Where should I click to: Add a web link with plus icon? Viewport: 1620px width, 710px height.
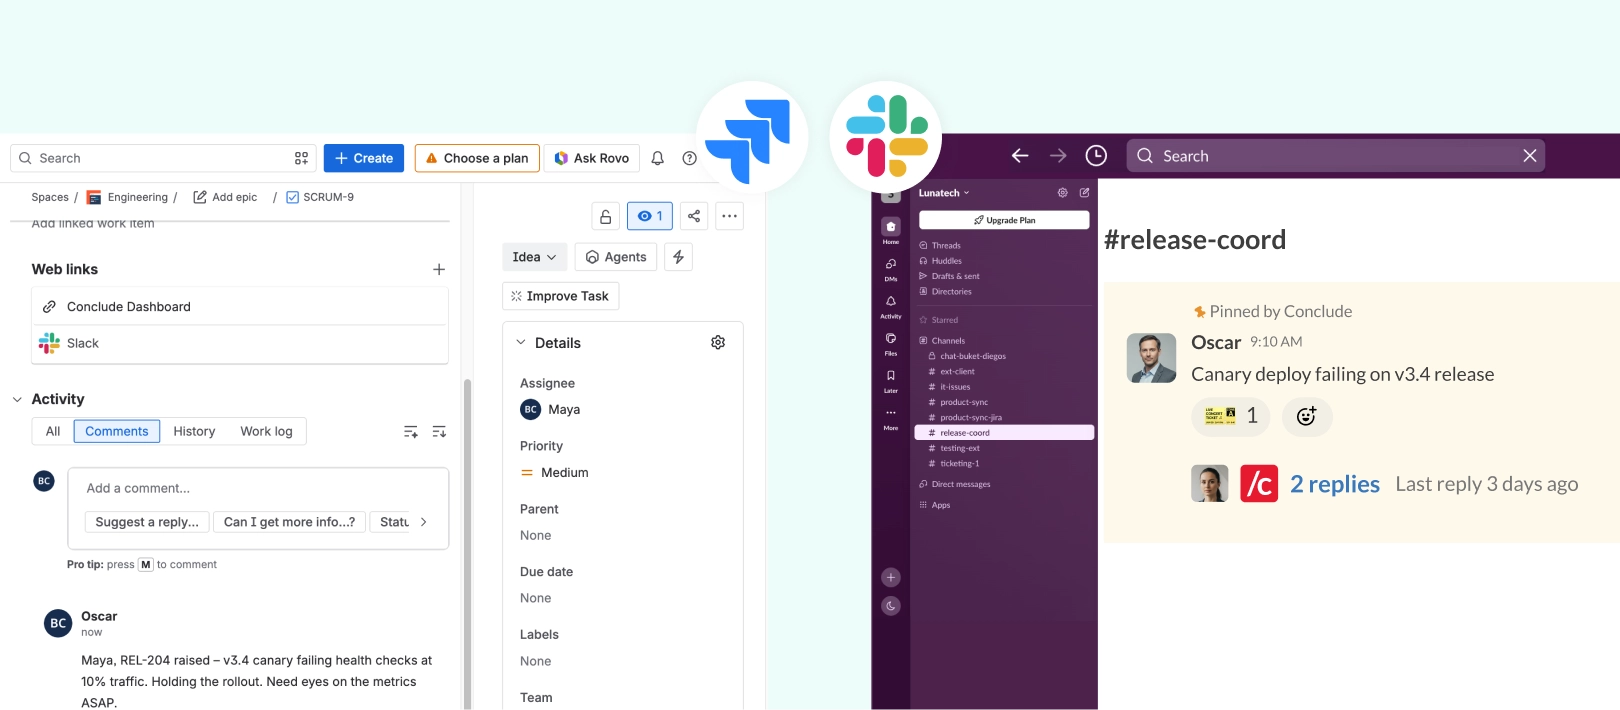tap(438, 269)
